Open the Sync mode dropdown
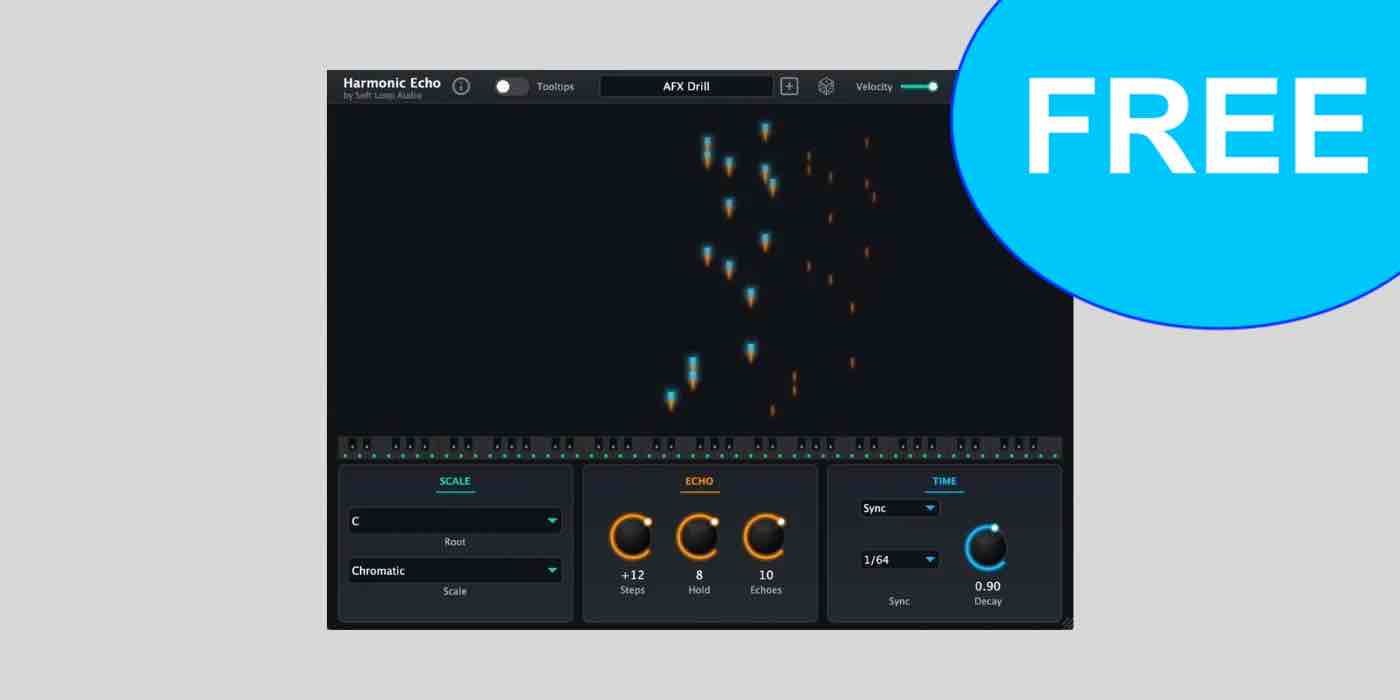Viewport: 1400px width, 700px height. tap(900, 508)
